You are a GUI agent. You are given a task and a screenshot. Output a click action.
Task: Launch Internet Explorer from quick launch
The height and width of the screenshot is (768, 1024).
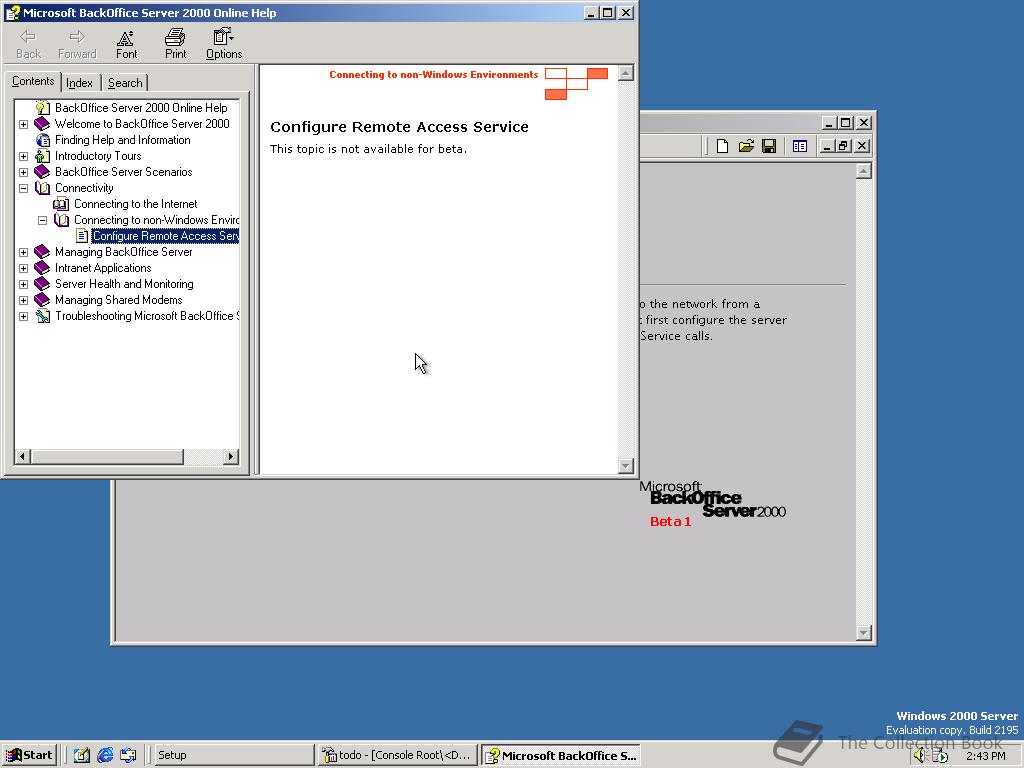pos(105,755)
